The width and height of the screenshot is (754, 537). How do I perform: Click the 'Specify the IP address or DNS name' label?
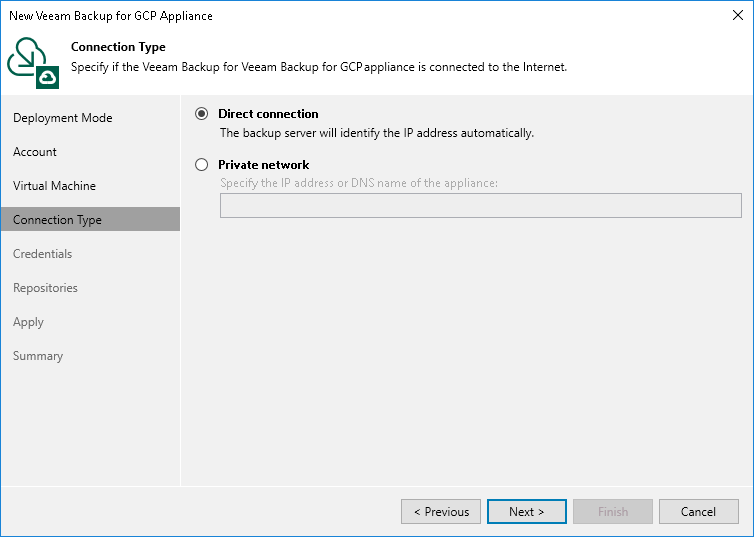point(359,183)
